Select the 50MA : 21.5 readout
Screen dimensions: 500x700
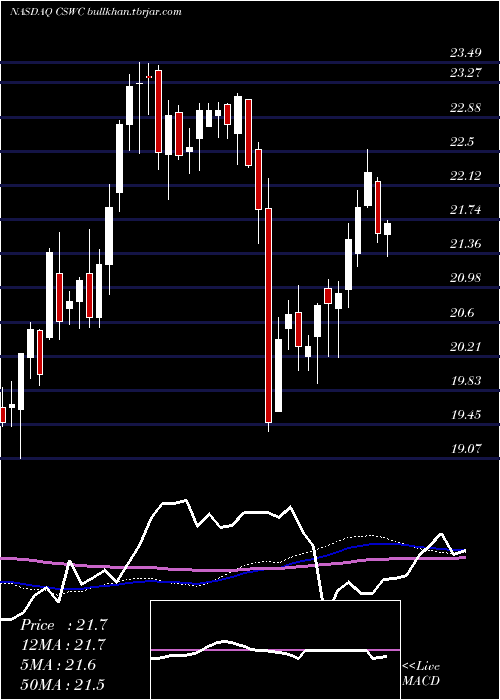pyautogui.click(x=64, y=684)
